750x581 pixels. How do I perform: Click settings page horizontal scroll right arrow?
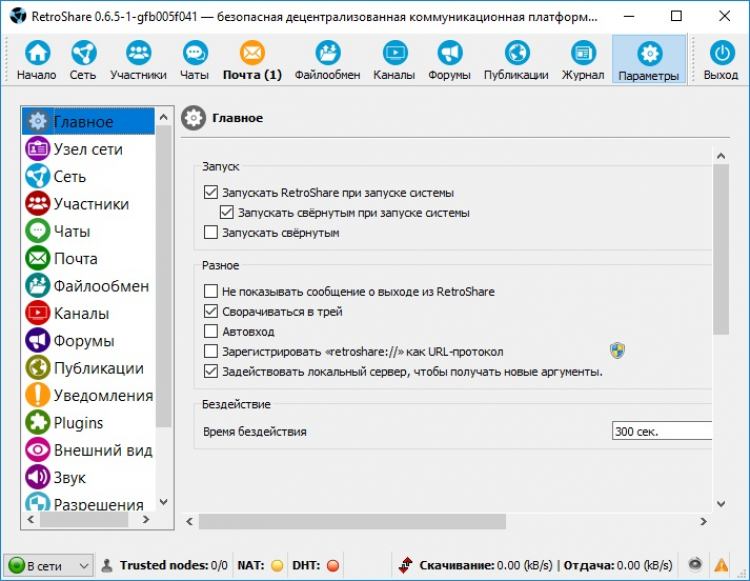click(703, 522)
